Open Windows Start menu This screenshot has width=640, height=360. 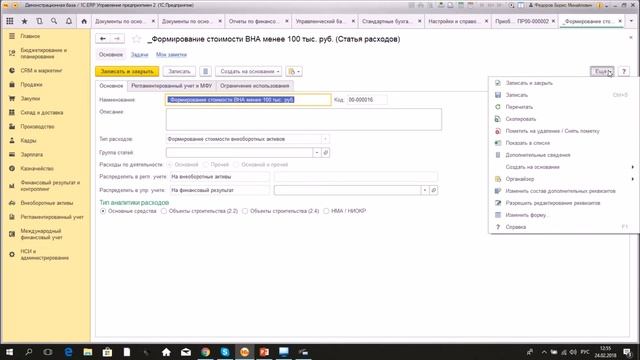(9, 352)
